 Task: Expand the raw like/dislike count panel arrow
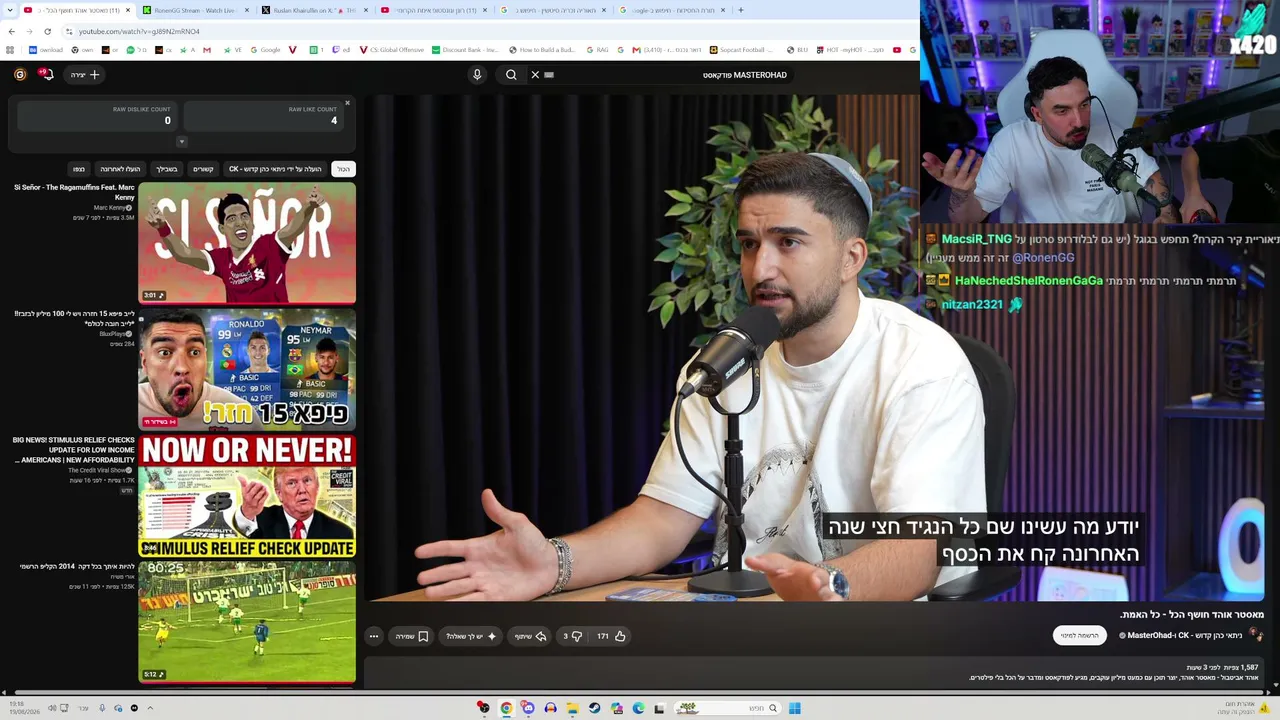182,141
